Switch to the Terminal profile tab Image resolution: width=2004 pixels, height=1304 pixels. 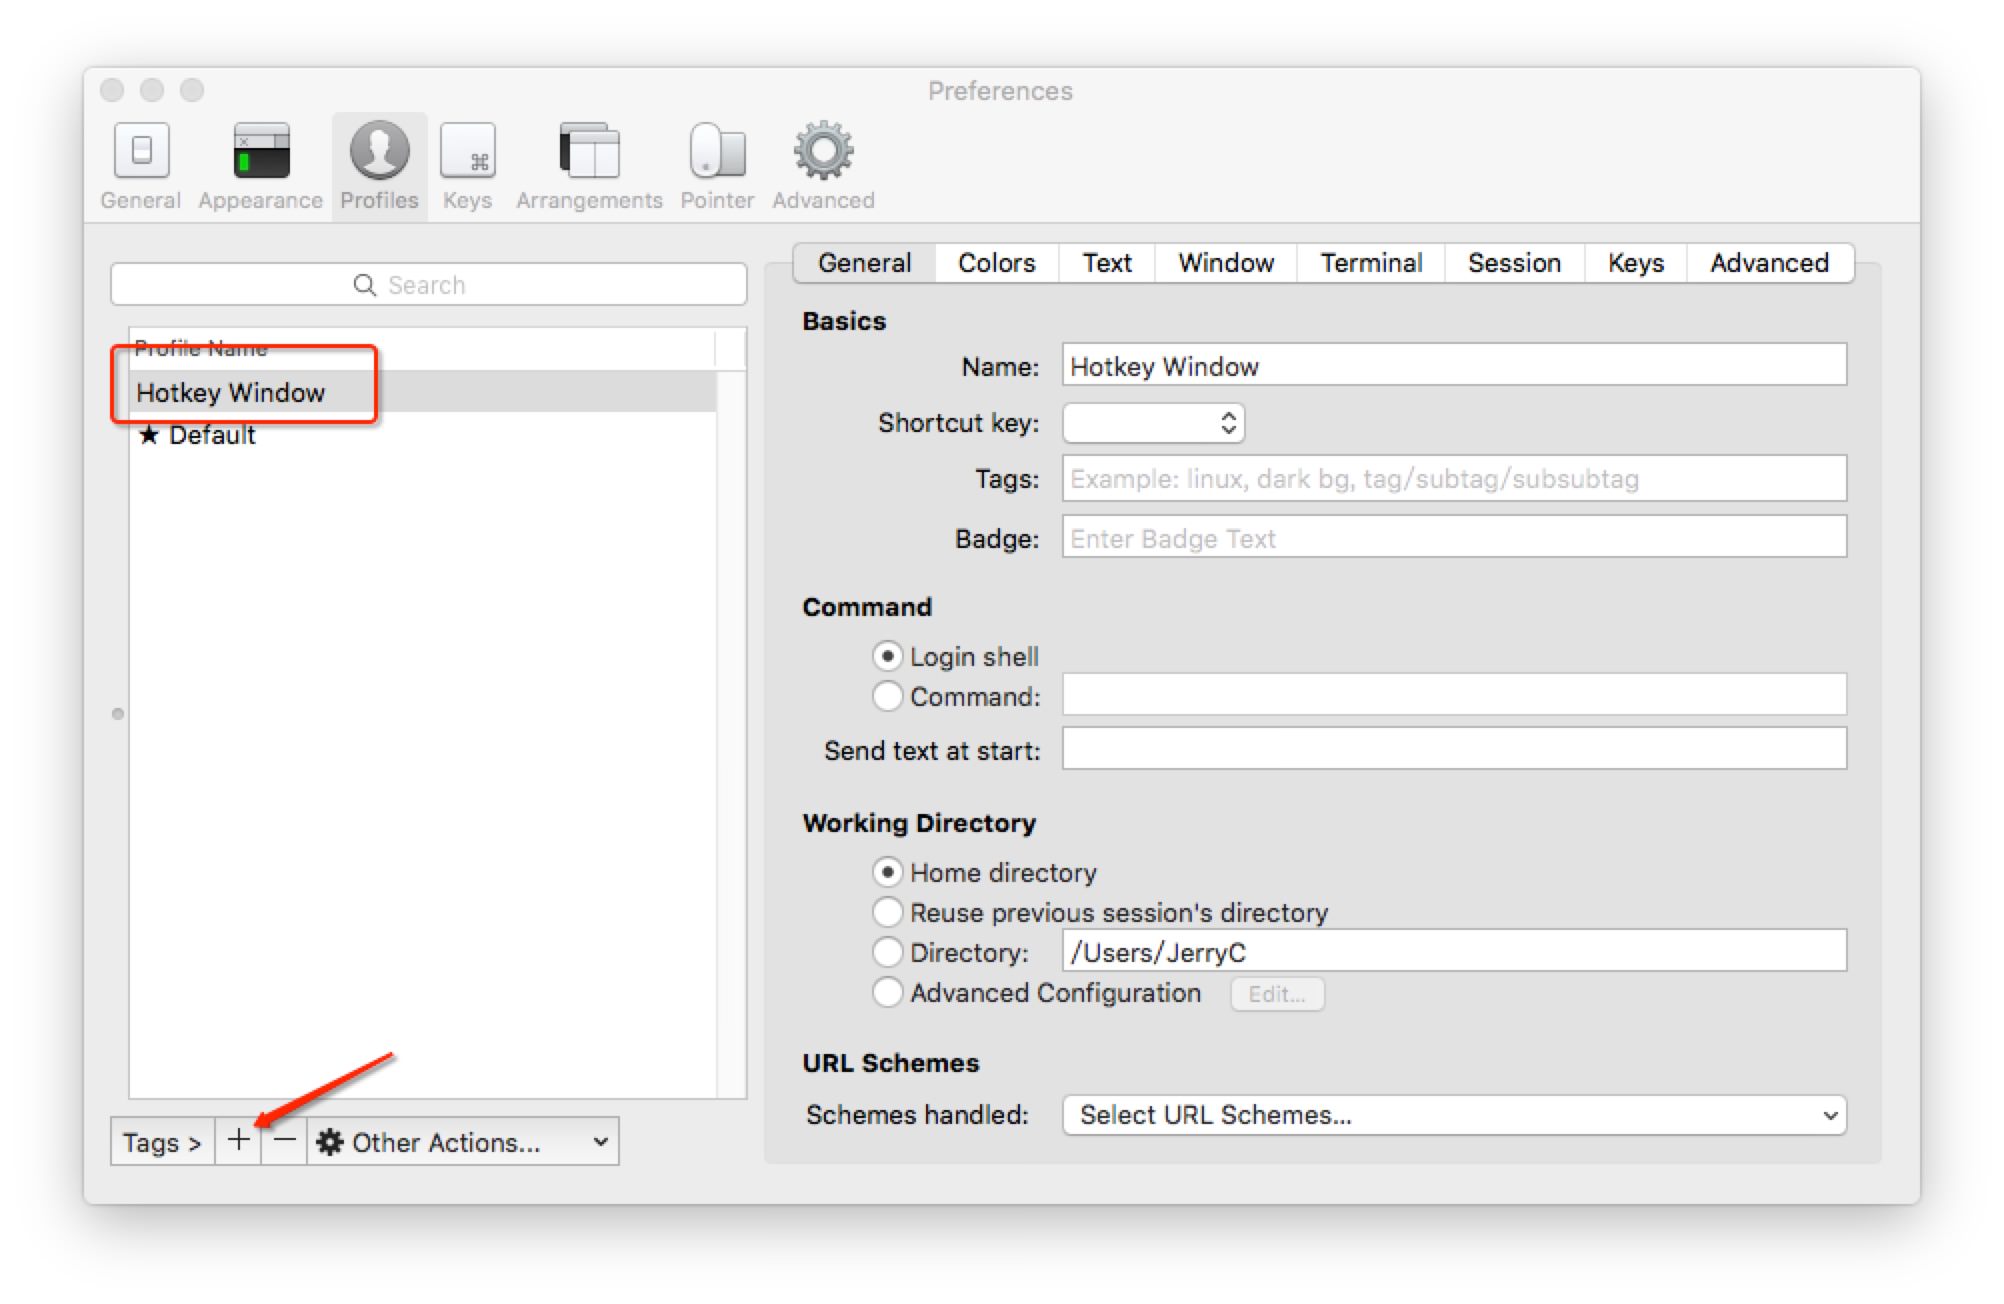pyautogui.click(x=1371, y=263)
